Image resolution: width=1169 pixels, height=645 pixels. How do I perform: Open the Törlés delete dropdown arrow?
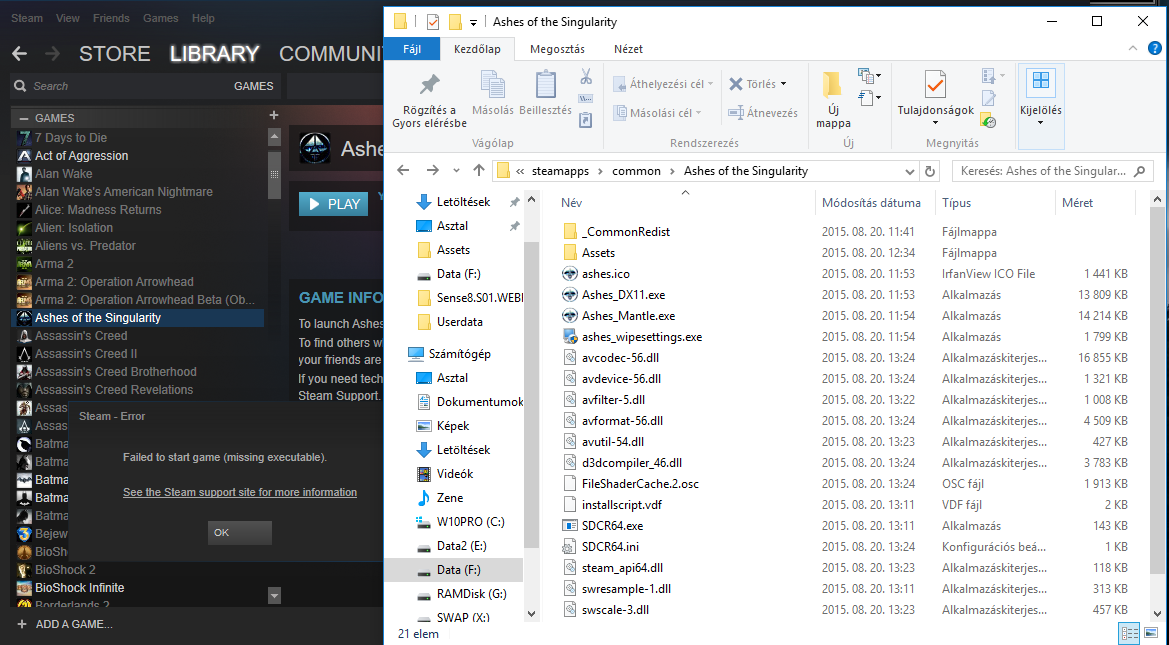(783, 84)
